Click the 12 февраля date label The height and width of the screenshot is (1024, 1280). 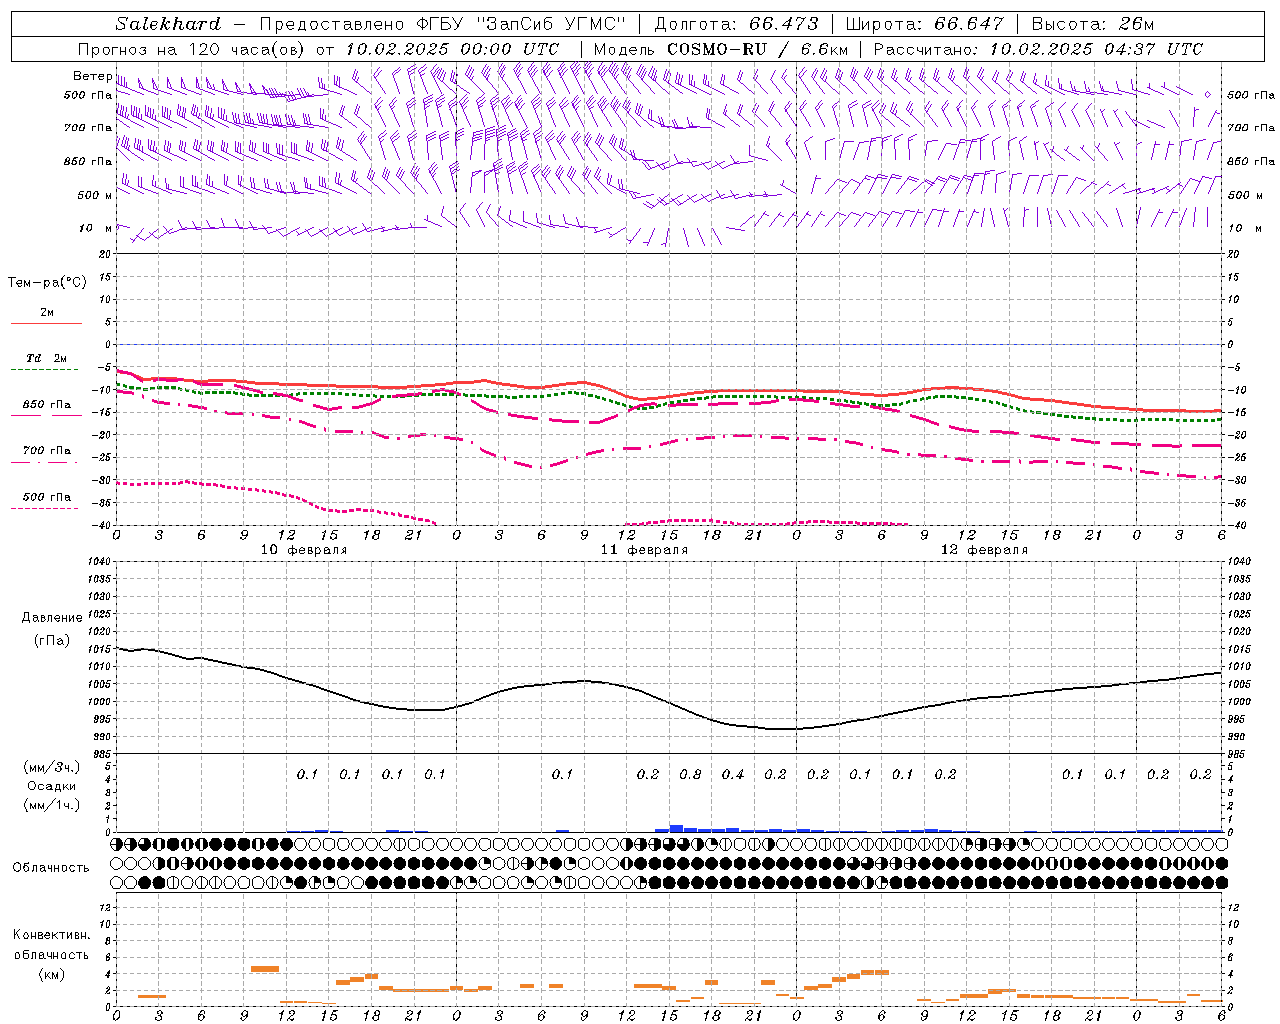click(984, 550)
